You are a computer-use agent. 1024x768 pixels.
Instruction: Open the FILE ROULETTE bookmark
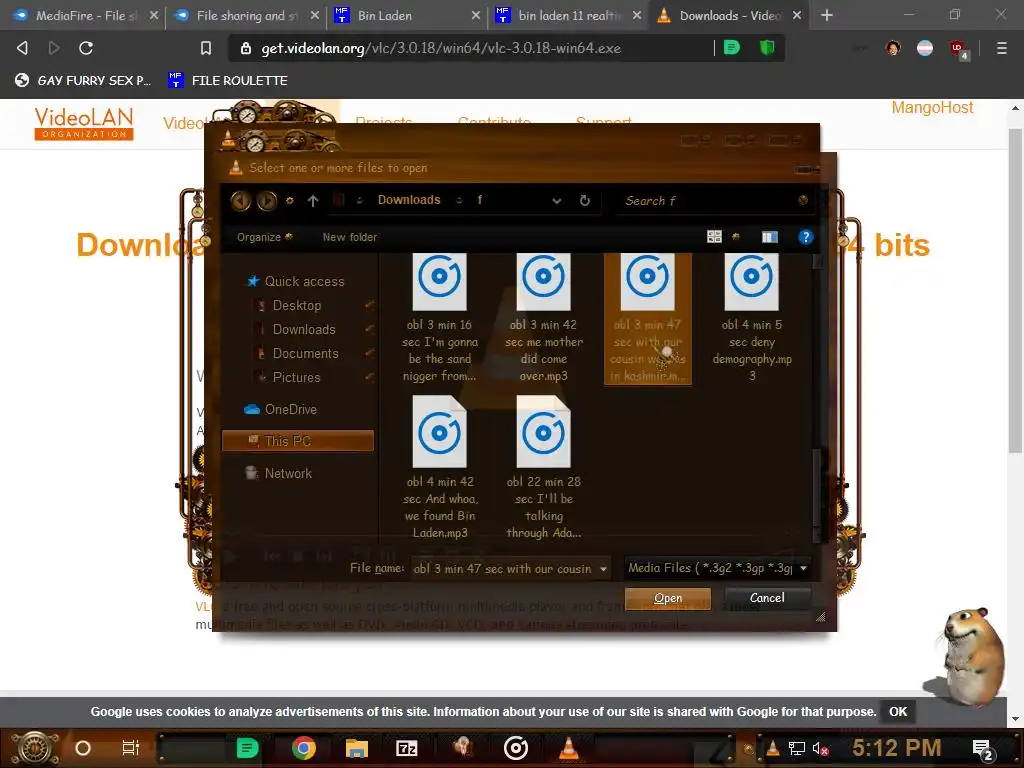228,80
